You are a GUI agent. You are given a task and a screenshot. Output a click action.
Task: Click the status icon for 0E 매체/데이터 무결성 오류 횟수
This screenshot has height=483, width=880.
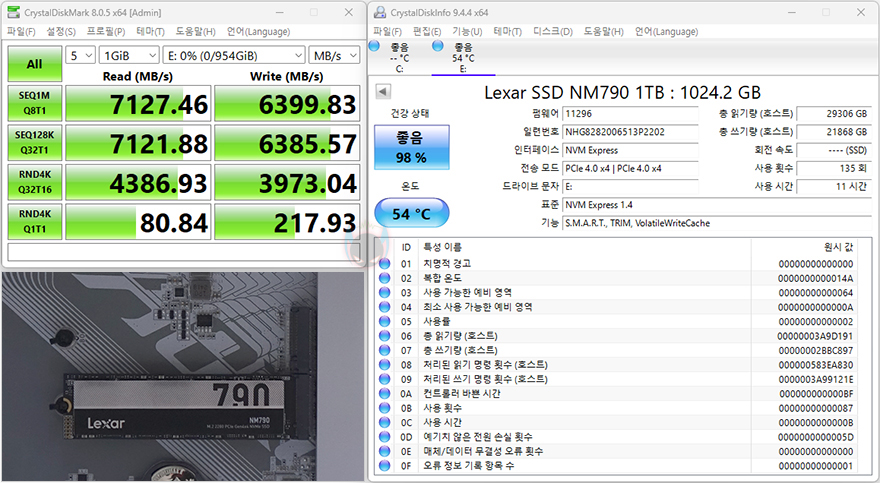384,452
